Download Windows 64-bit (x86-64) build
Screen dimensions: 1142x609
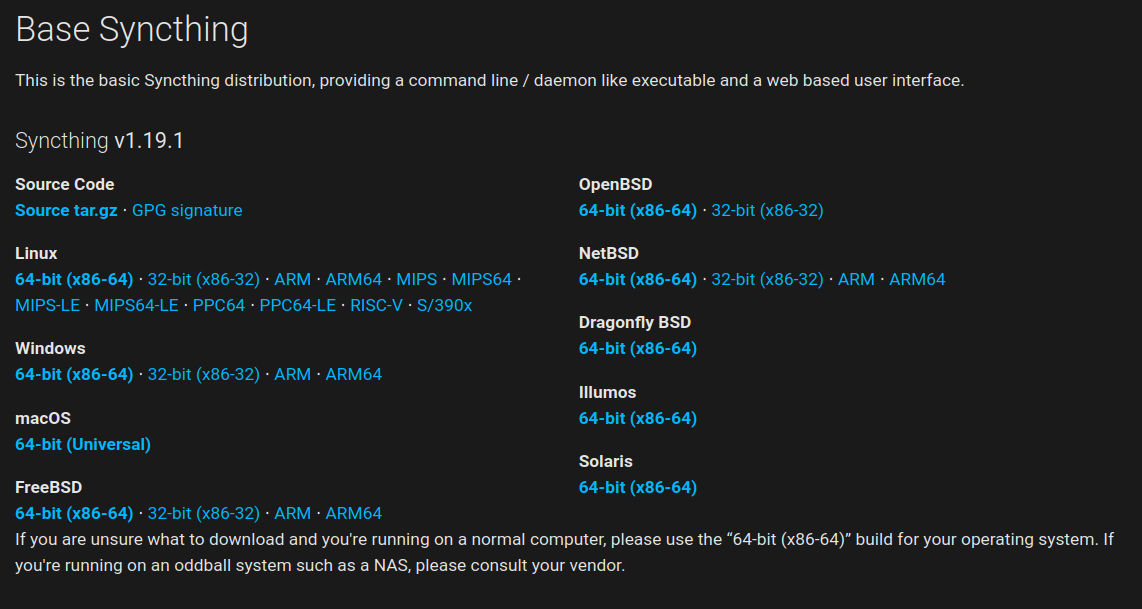[74, 374]
